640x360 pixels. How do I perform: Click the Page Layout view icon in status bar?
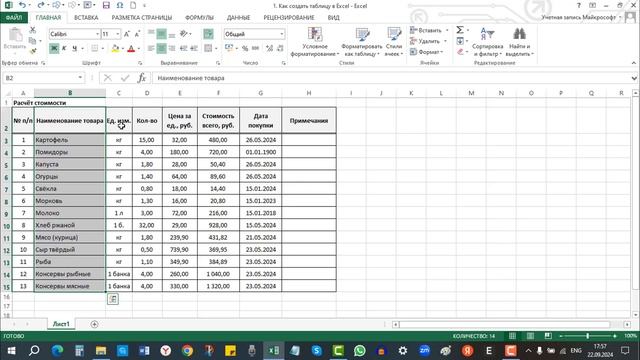[x=530, y=336]
